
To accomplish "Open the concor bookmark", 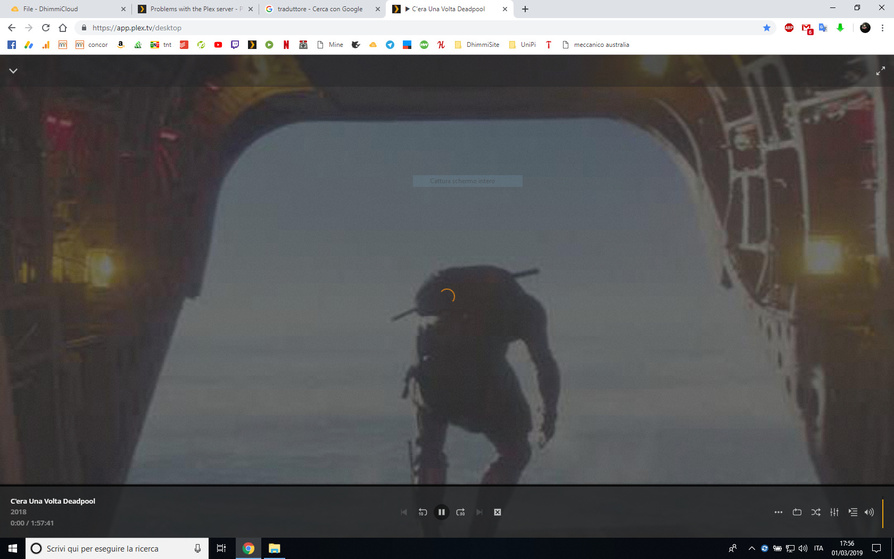I will tap(92, 44).
